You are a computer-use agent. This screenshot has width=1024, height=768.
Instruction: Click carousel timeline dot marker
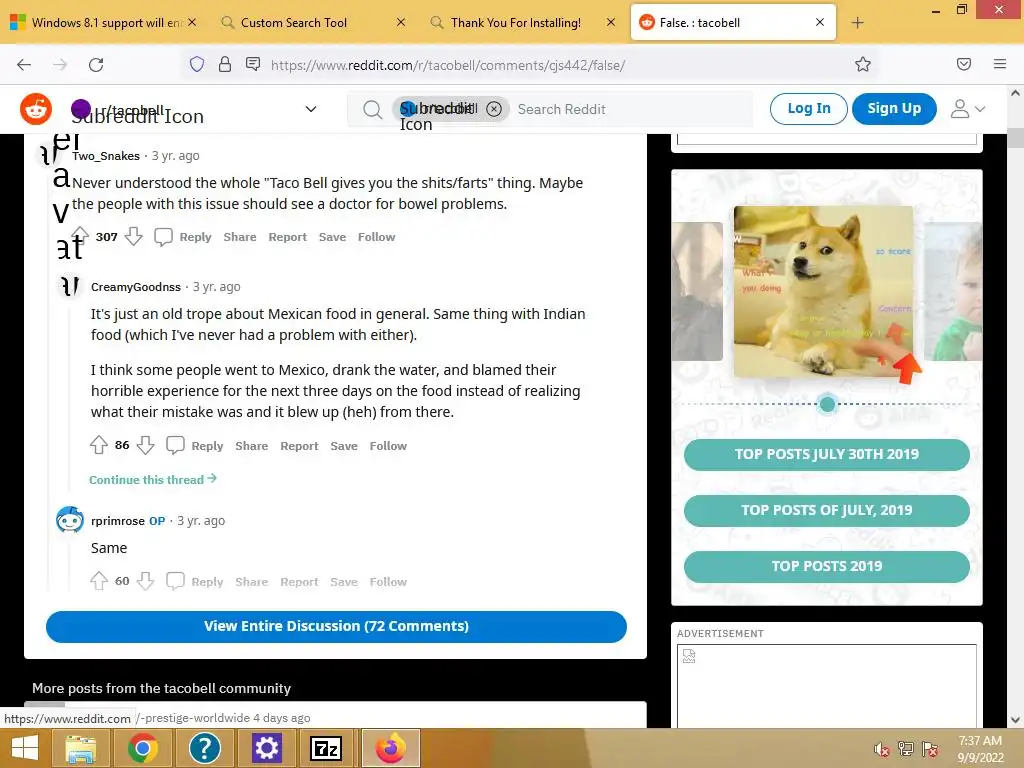(827, 404)
